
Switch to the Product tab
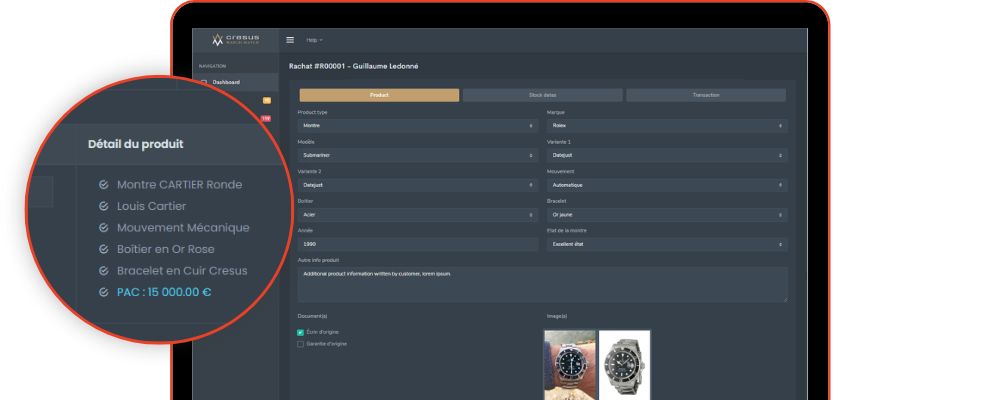(379, 95)
